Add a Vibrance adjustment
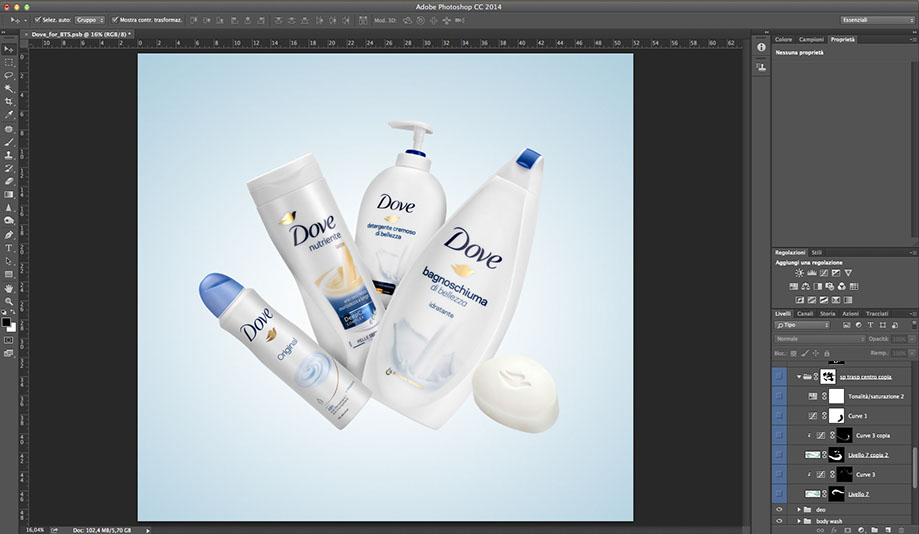 [x=847, y=273]
